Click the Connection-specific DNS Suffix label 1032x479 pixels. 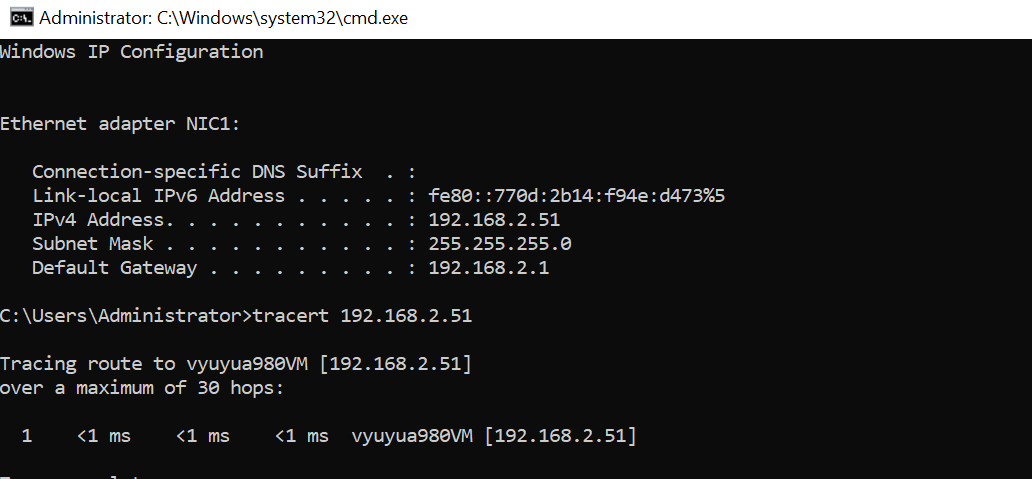[197, 172]
